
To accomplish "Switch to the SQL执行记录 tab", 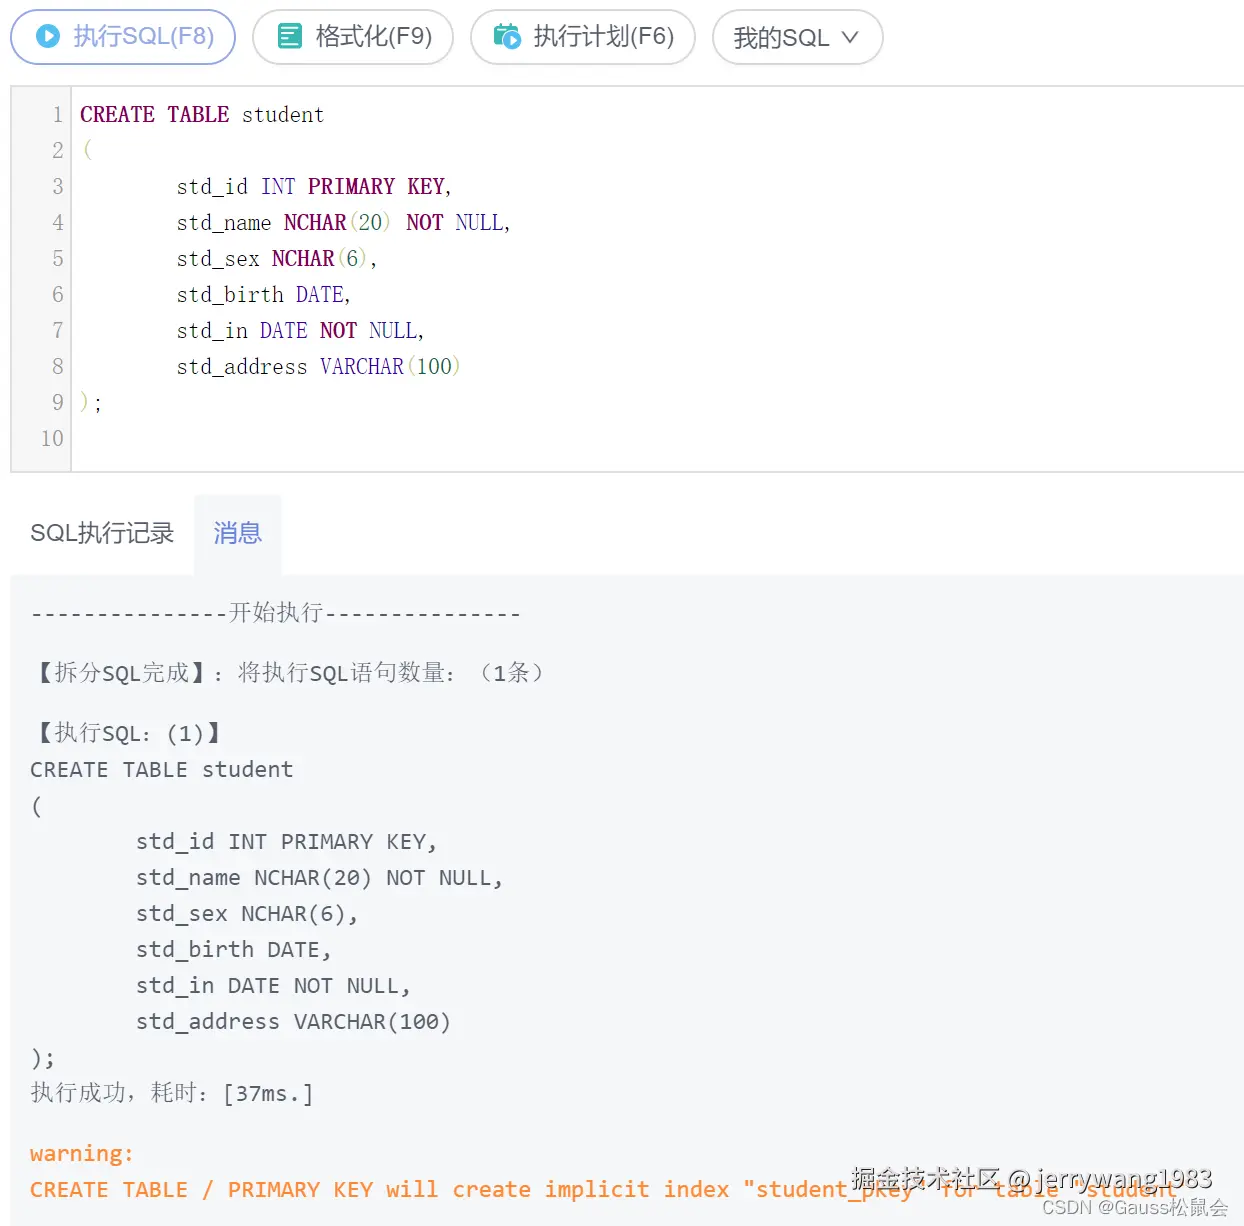I will pyautogui.click(x=101, y=533).
